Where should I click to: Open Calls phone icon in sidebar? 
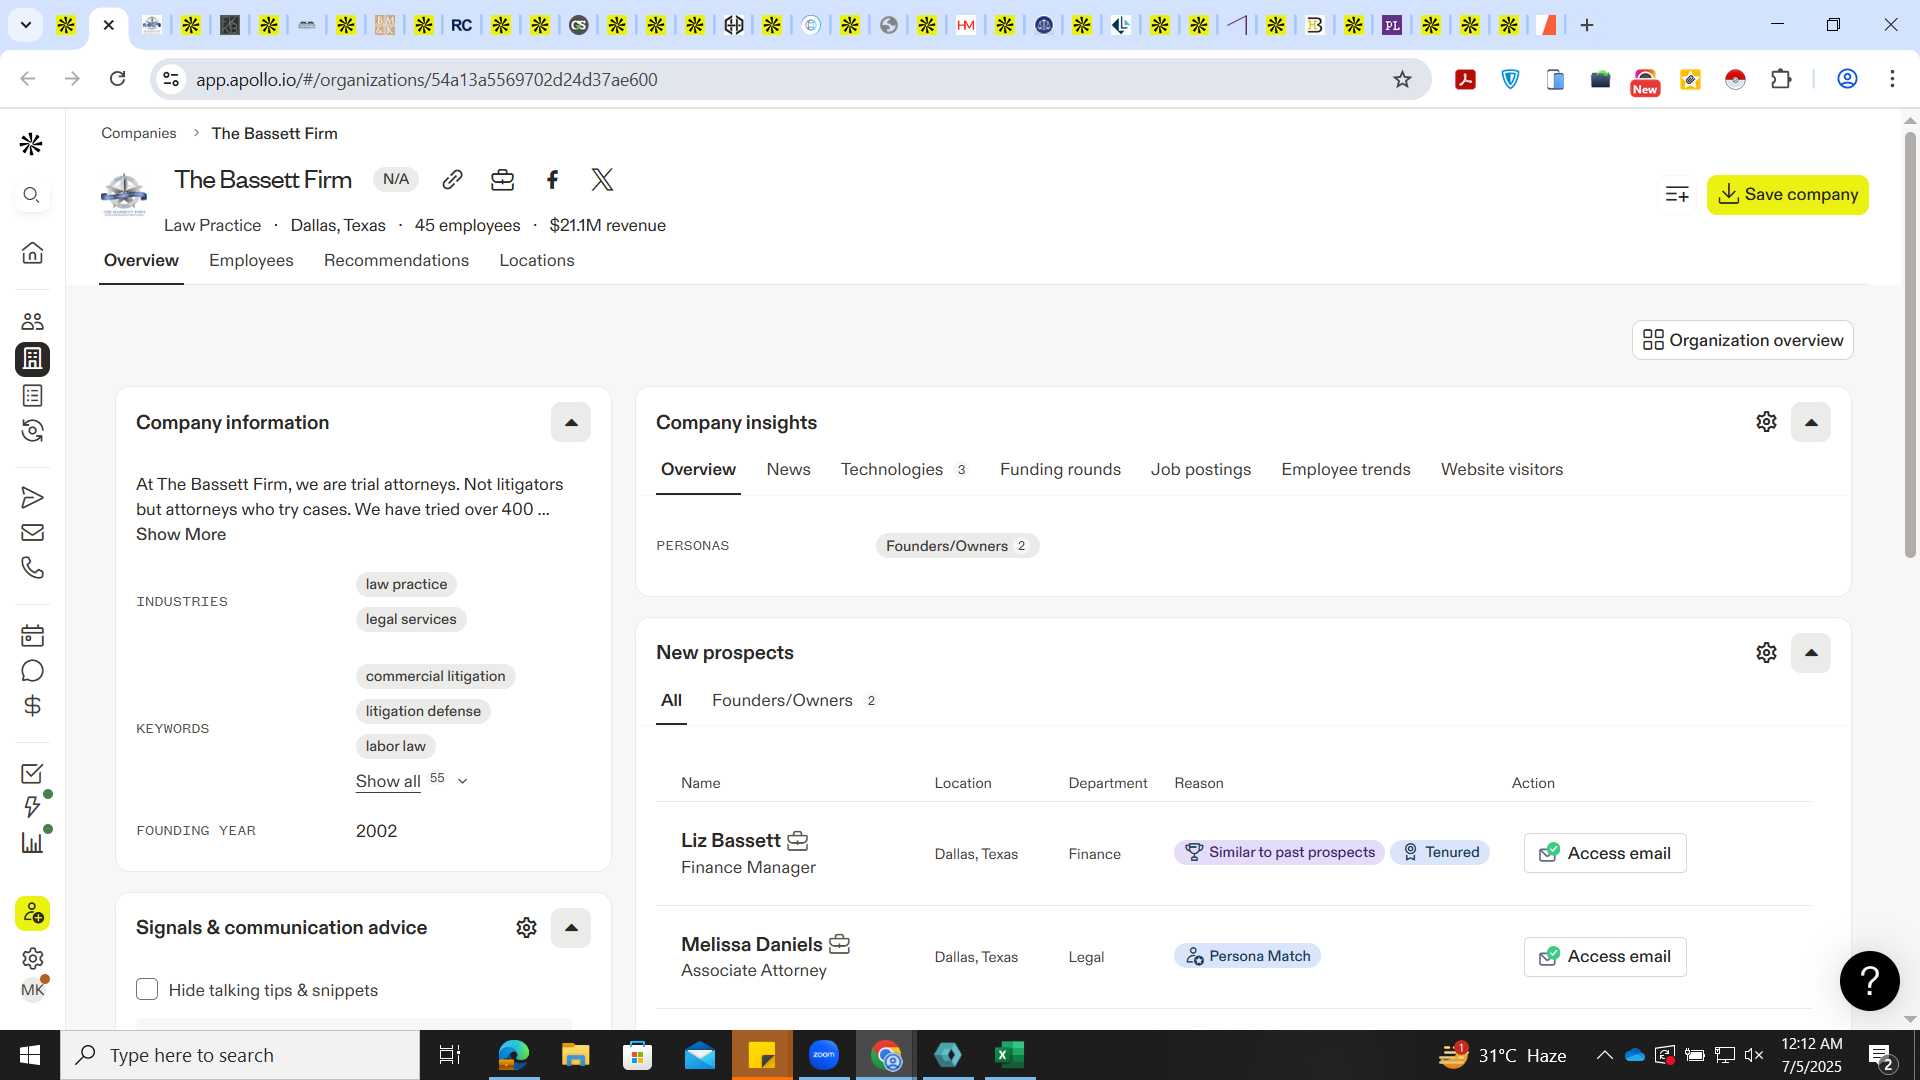pos(32,568)
